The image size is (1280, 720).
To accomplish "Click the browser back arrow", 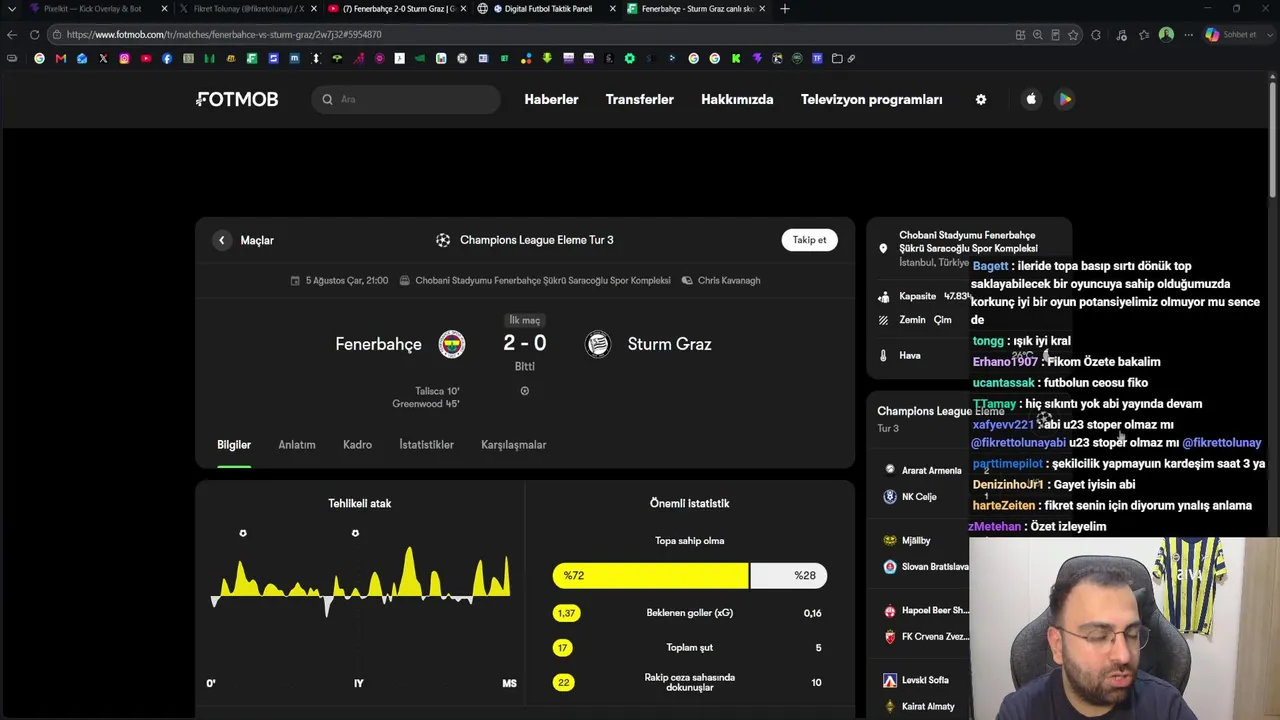I will click(12, 34).
